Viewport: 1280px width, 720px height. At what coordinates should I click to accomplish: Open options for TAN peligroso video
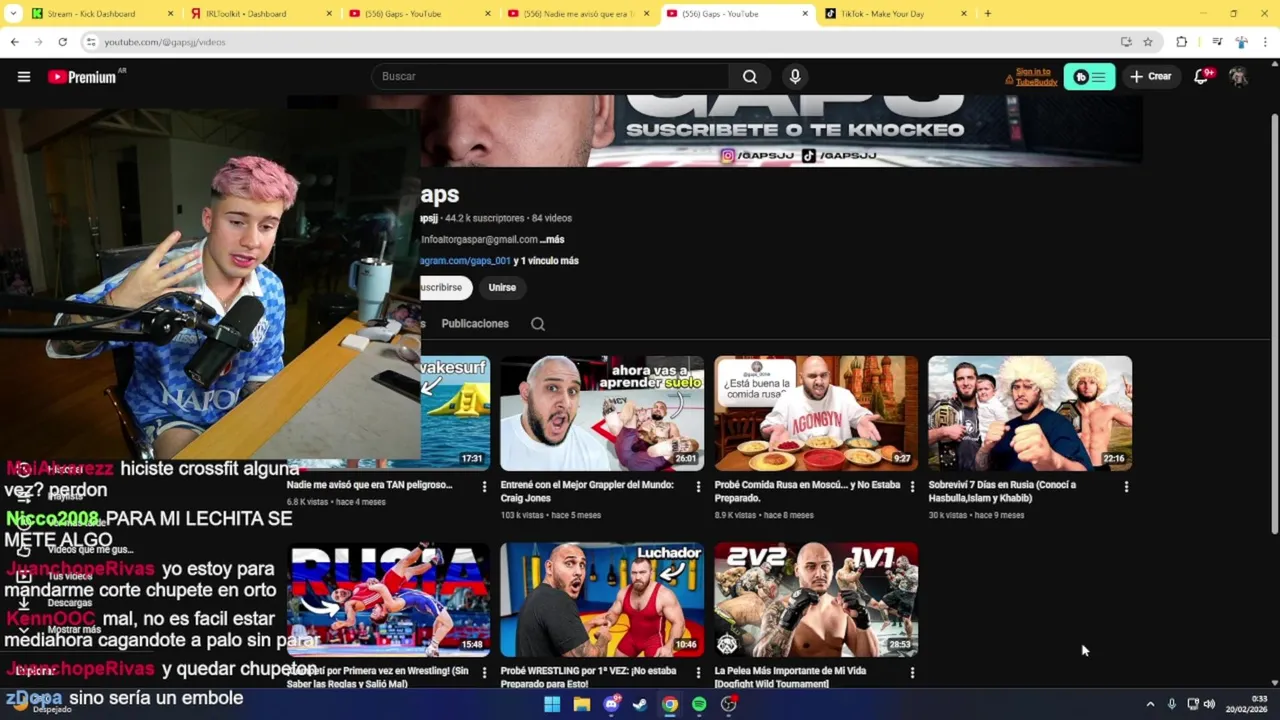pos(484,487)
